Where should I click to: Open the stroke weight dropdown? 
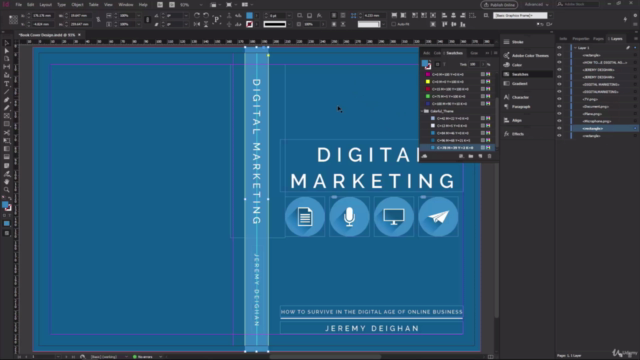[289, 16]
